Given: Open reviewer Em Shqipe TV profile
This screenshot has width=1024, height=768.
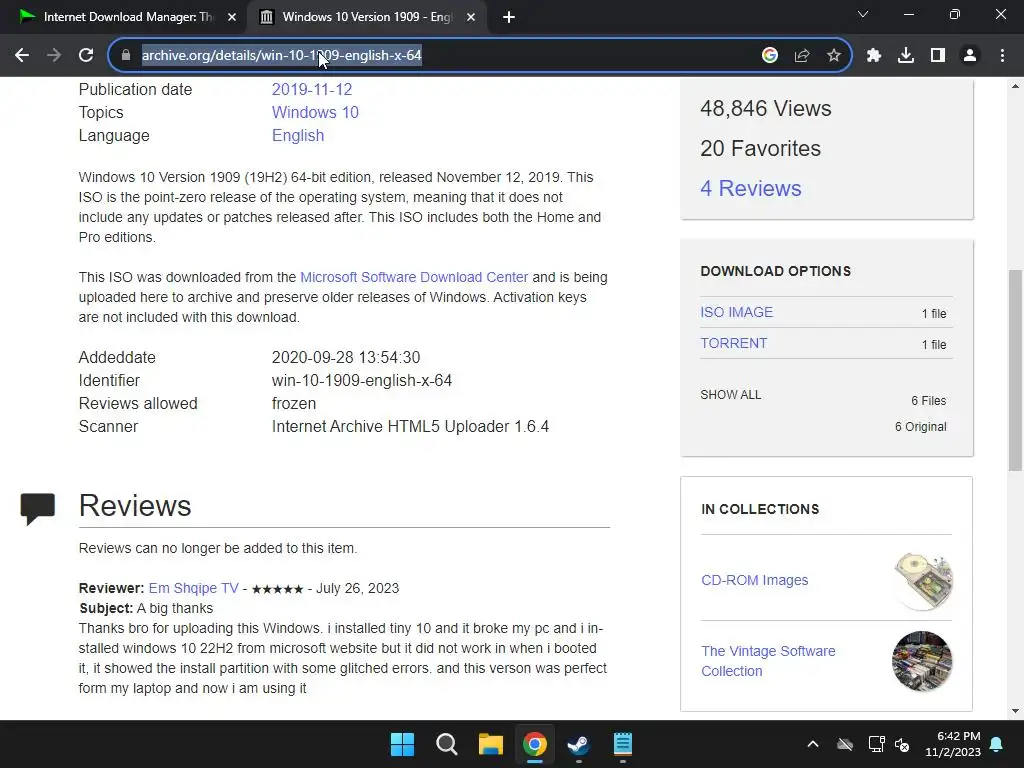Looking at the screenshot, I should click(x=193, y=588).
